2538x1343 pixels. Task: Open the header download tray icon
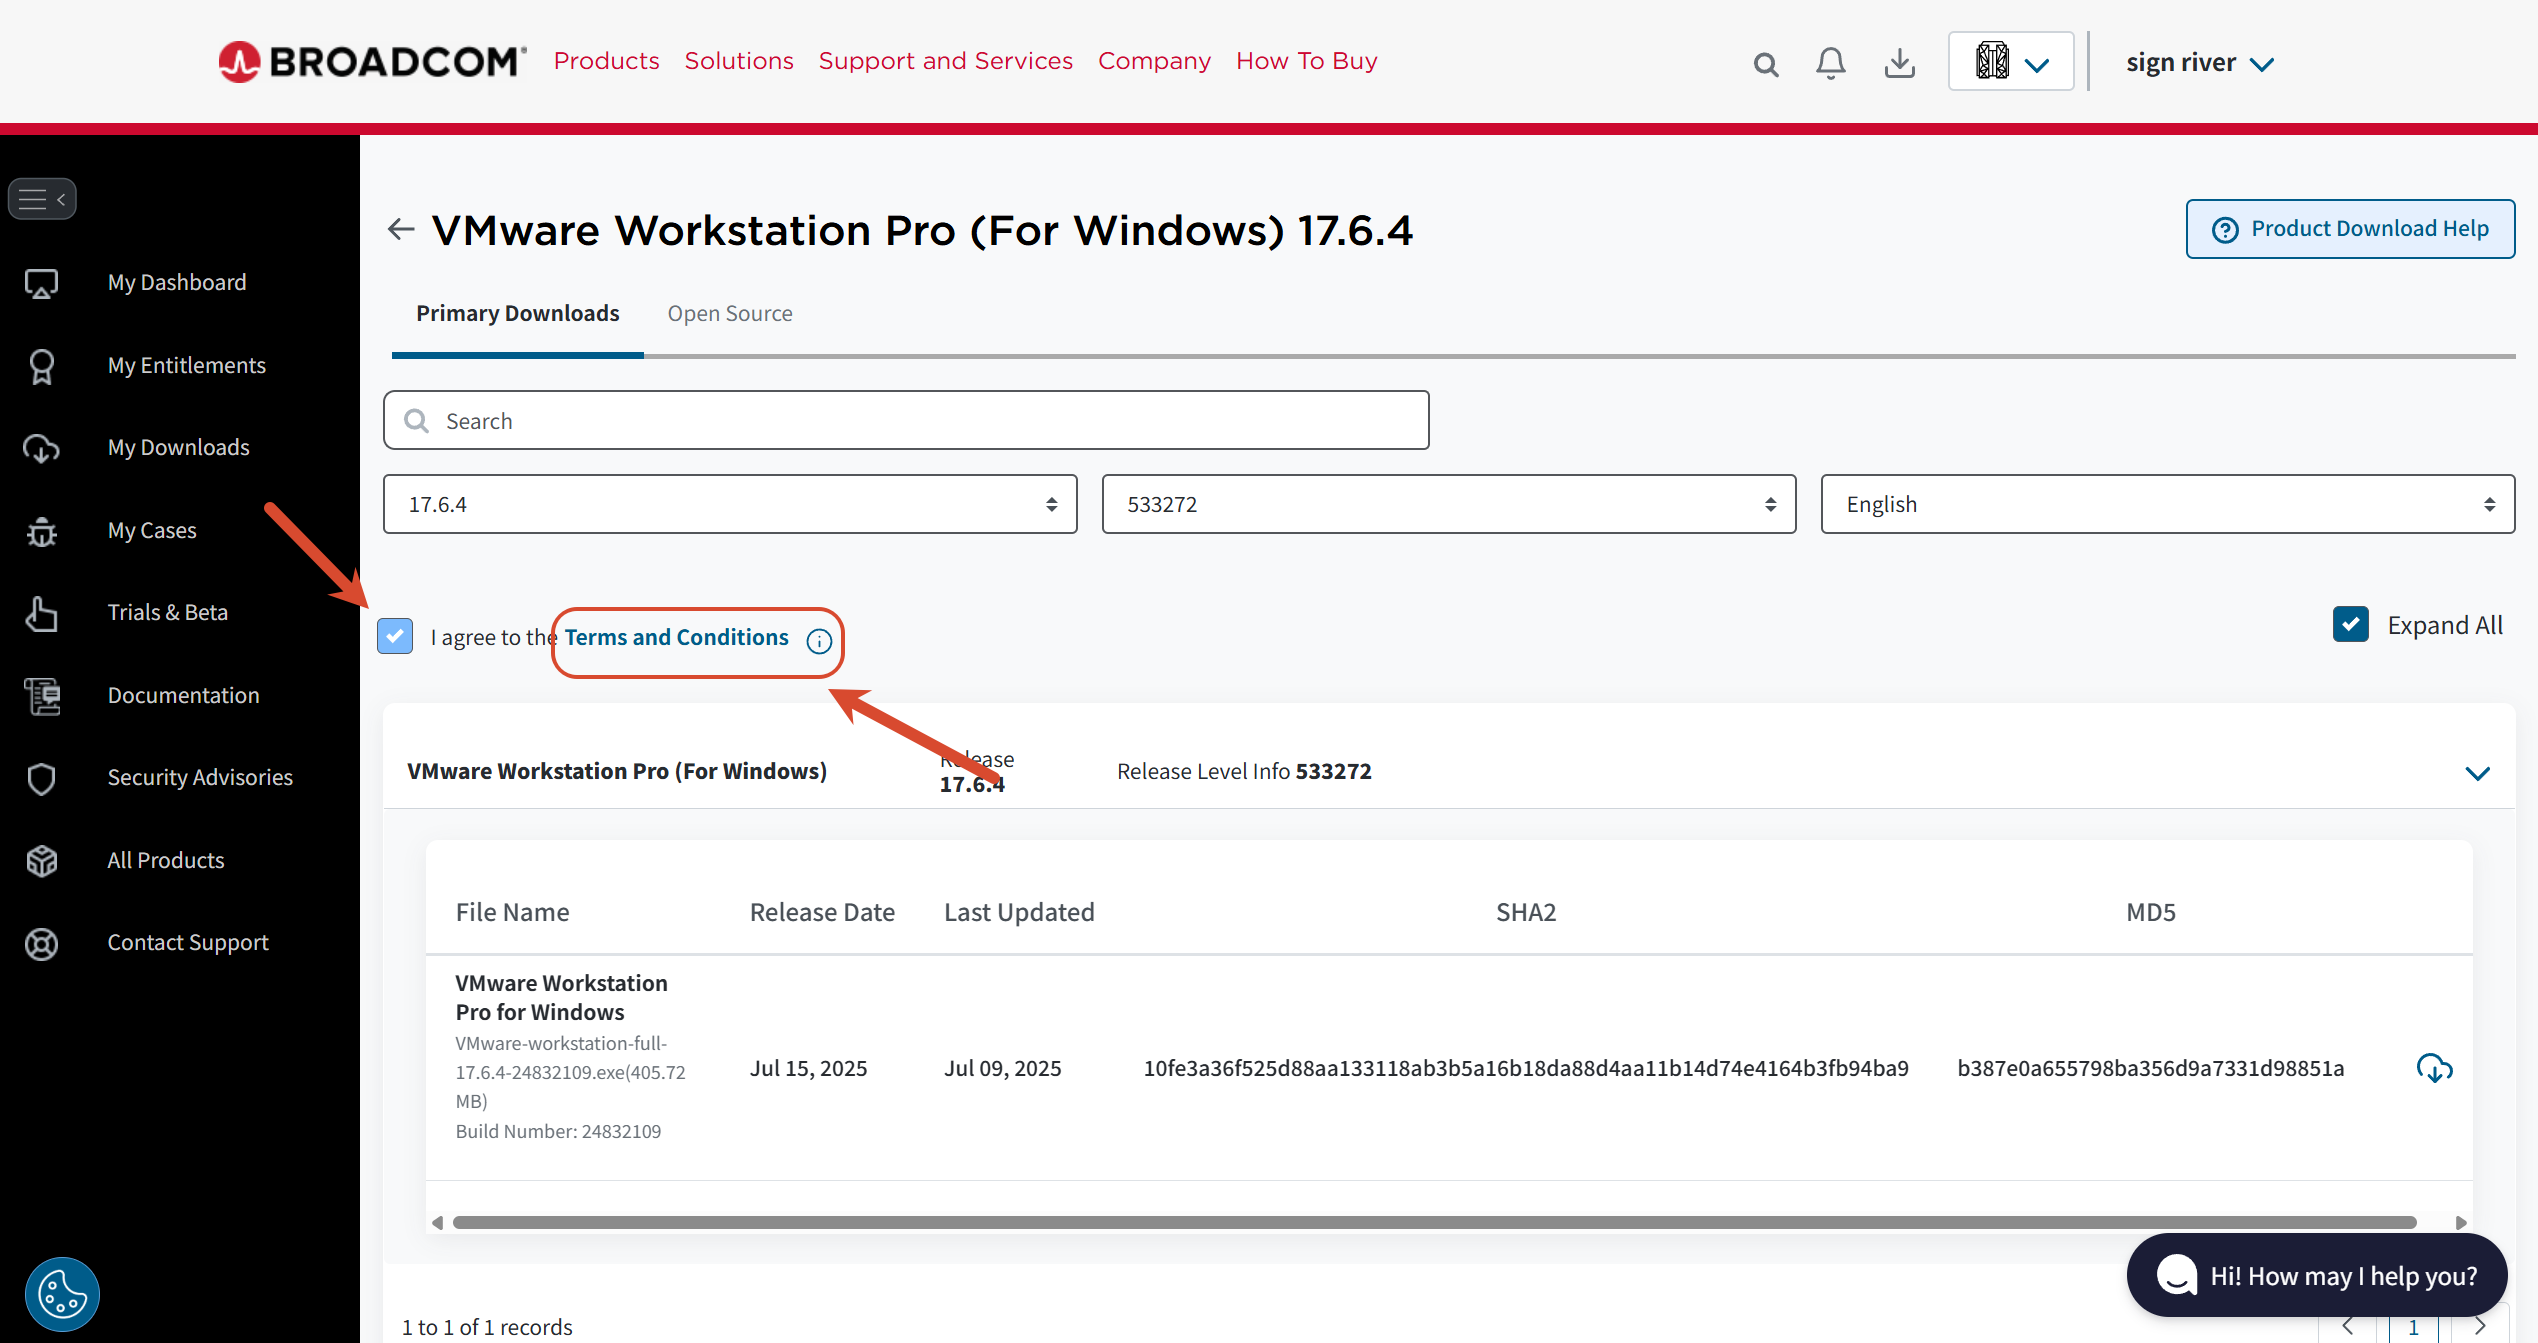coord(1899,63)
